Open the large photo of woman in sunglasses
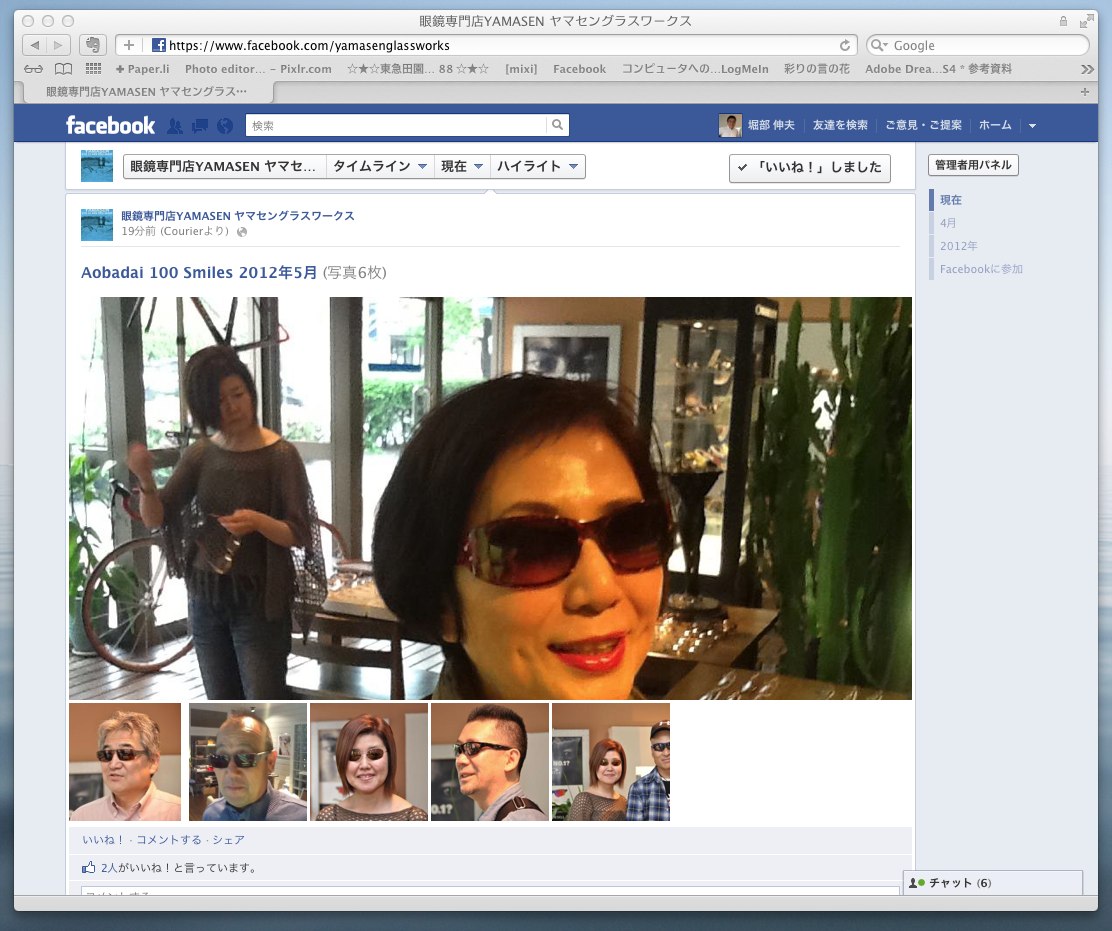1112x931 pixels. (490, 498)
